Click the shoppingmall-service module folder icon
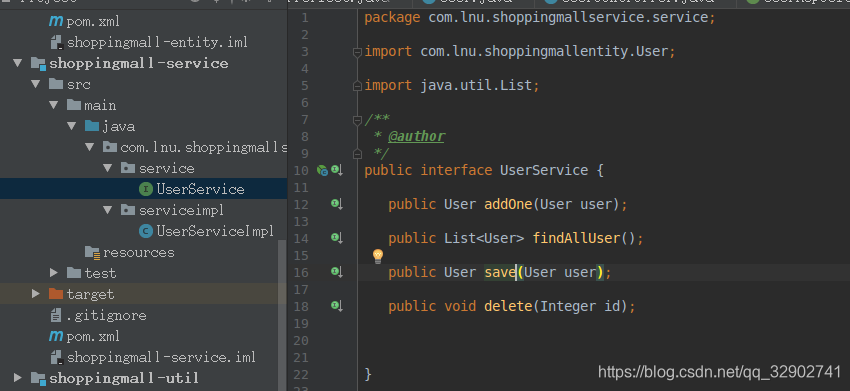This screenshot has width=850, height=391. click(x=38, y=63)
